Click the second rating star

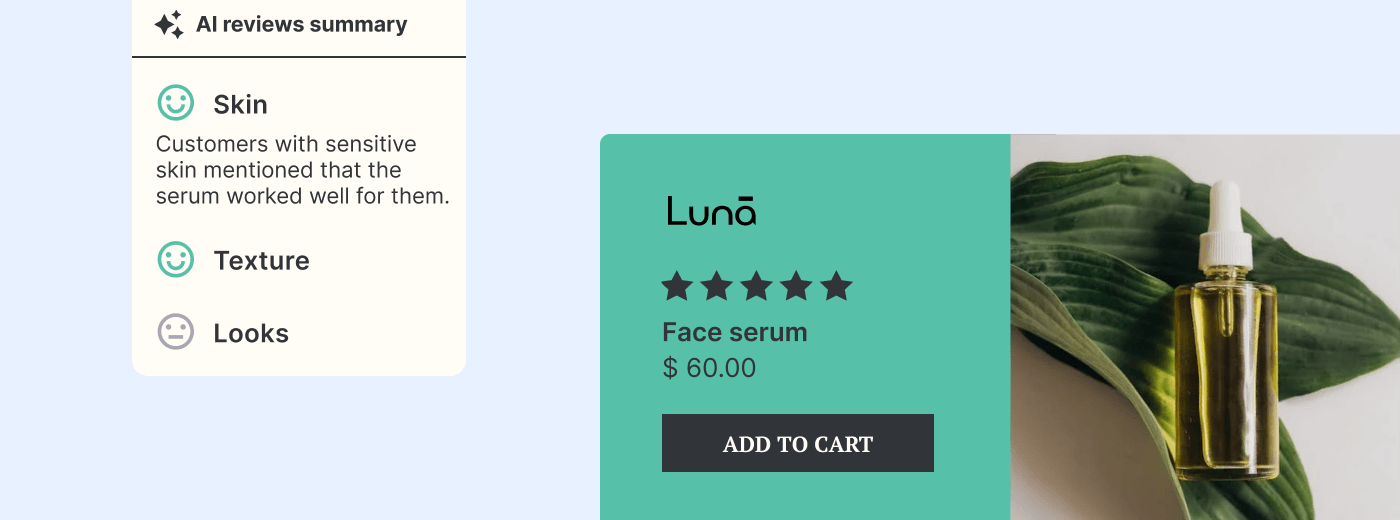coord(717,287)
